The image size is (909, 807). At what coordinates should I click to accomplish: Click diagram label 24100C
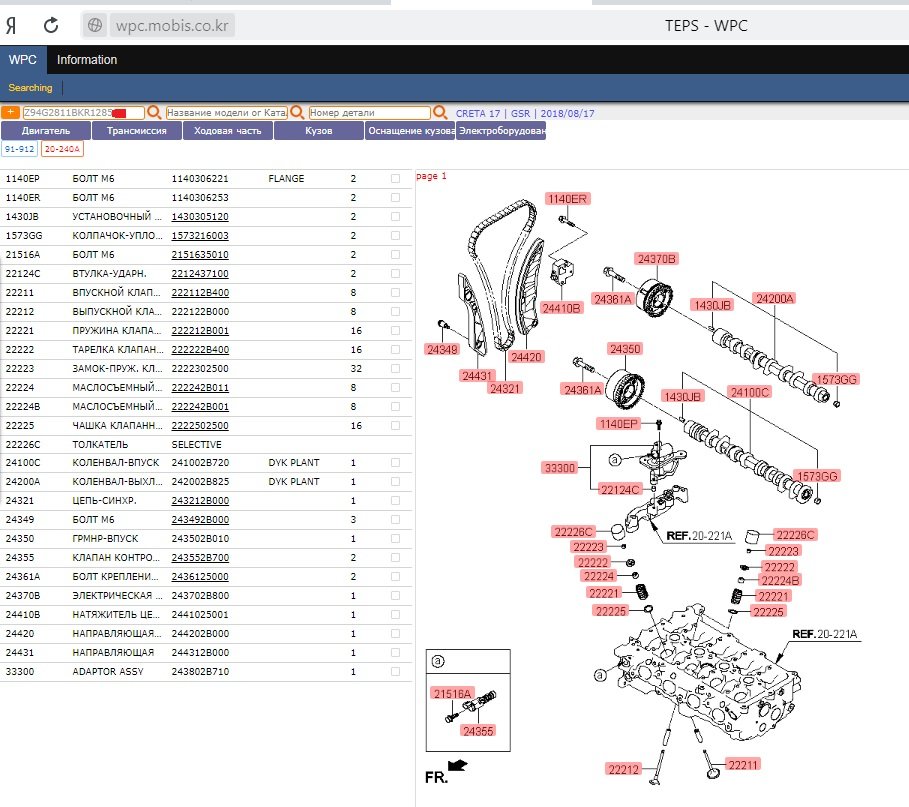(749, 392)
